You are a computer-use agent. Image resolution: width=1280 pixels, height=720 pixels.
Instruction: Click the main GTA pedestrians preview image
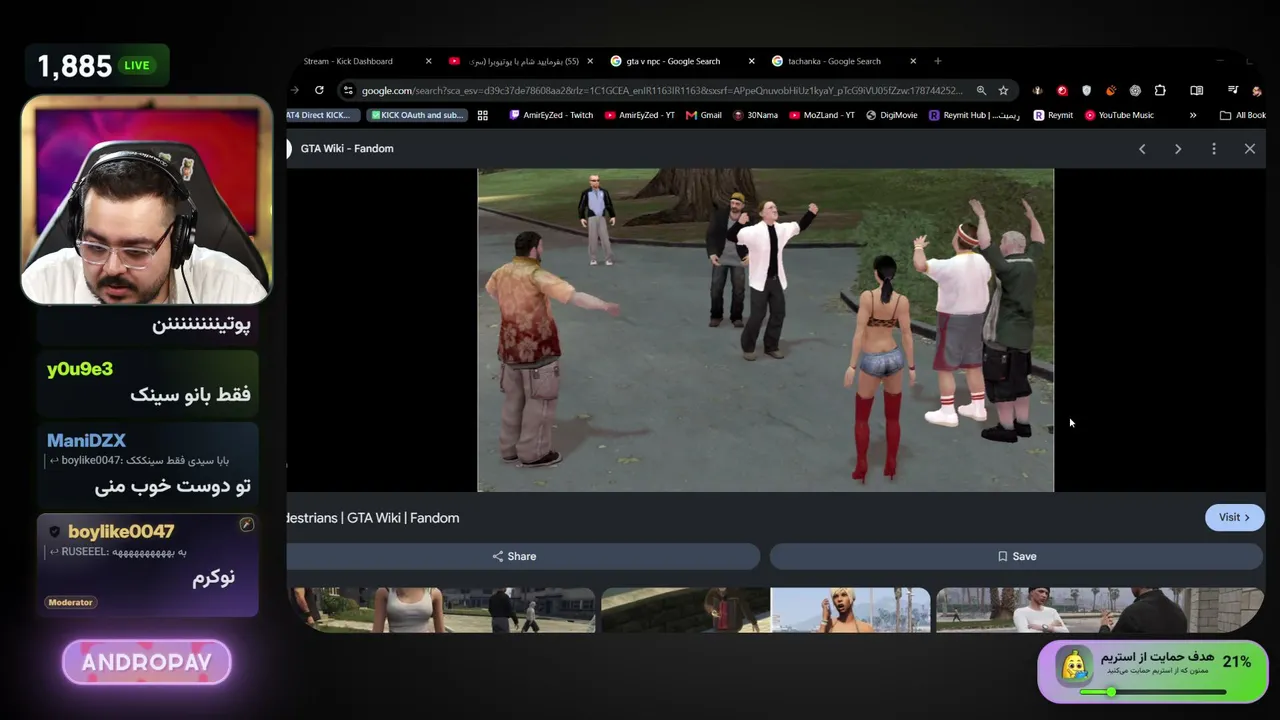click(x=765, y=330)
